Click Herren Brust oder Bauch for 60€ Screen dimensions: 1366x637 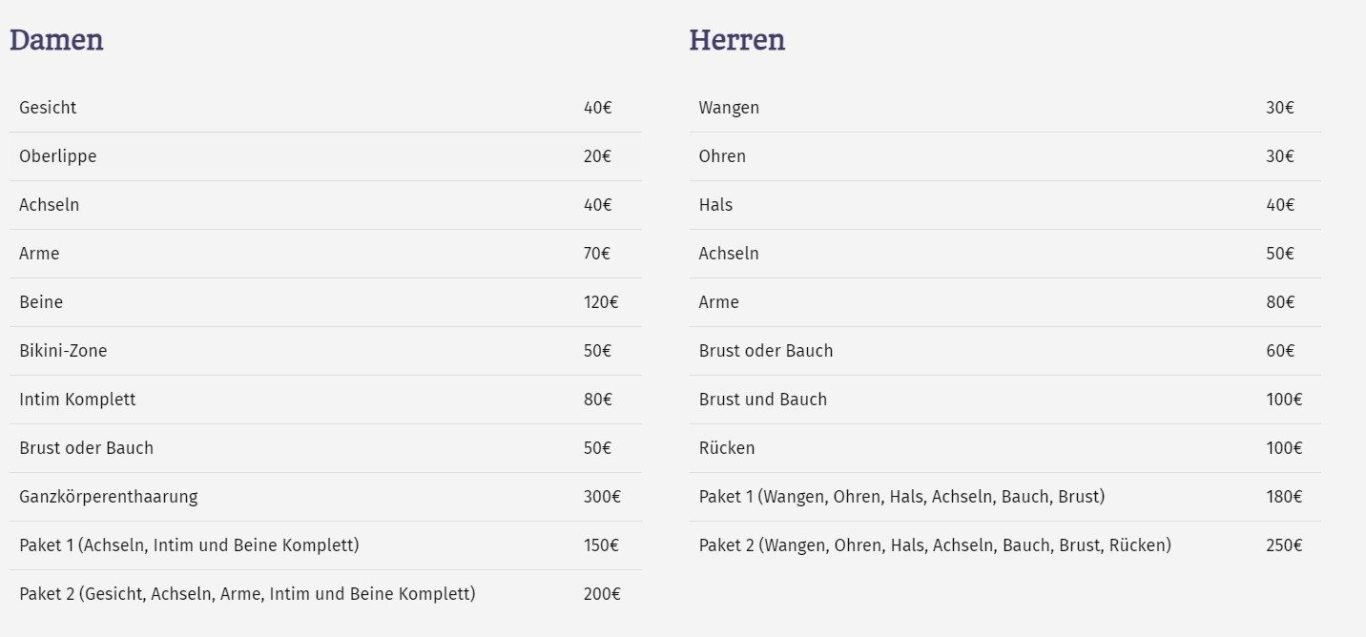click(x=1005, y=351)
